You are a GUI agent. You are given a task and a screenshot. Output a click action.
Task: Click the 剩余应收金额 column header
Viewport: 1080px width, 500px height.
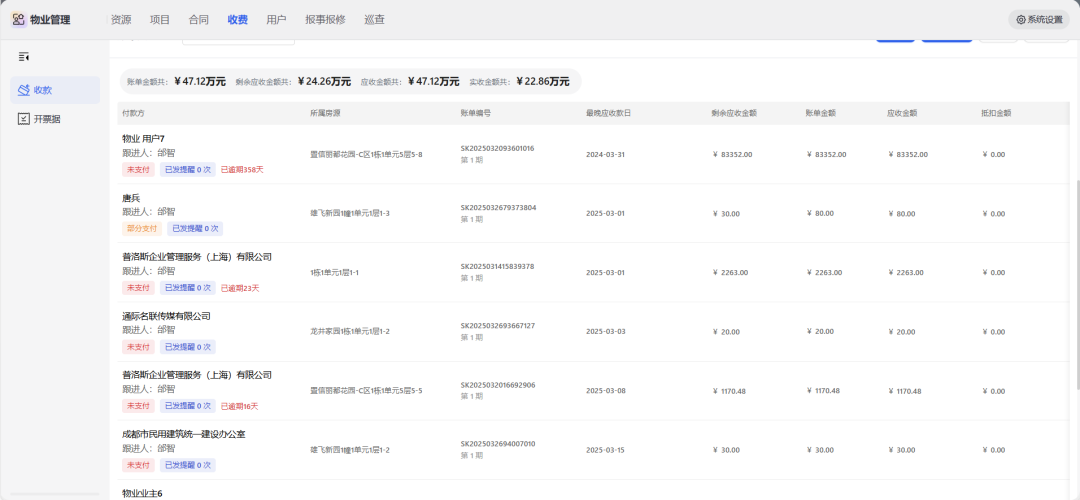[734, 113]
